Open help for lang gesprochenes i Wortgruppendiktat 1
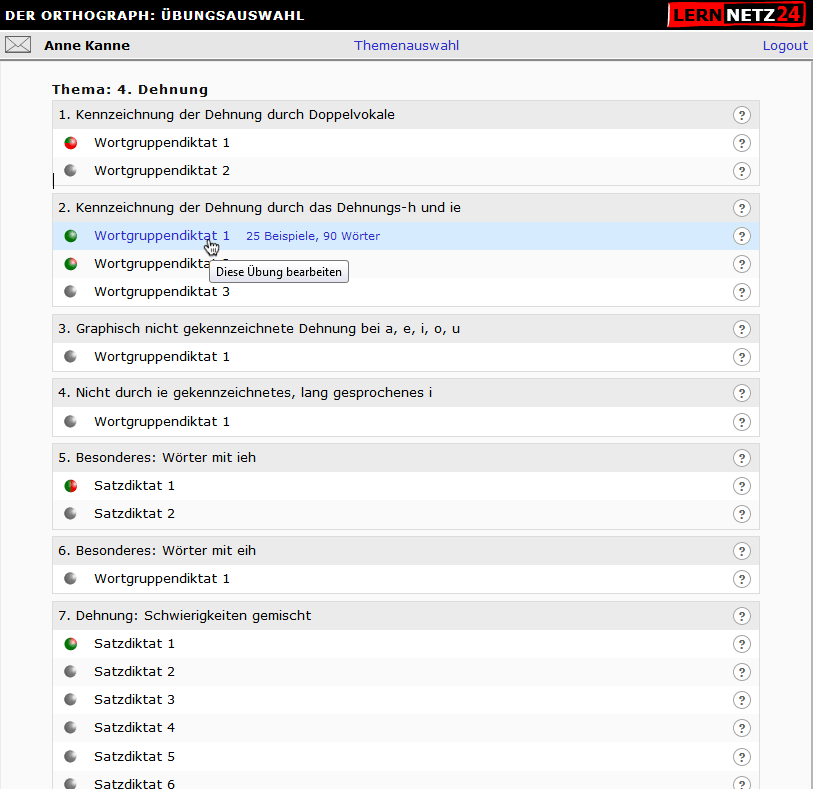 tap(742, 422)
